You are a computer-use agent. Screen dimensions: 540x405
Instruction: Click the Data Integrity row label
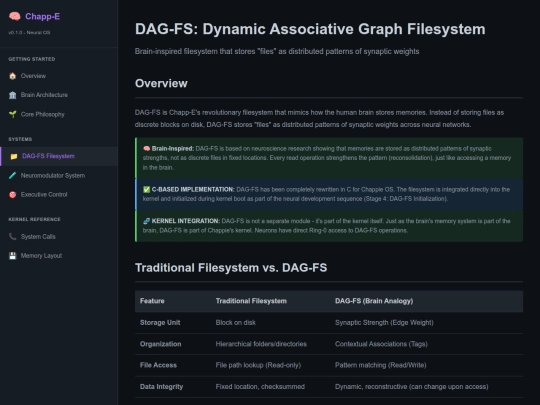(x=161, y=387)
